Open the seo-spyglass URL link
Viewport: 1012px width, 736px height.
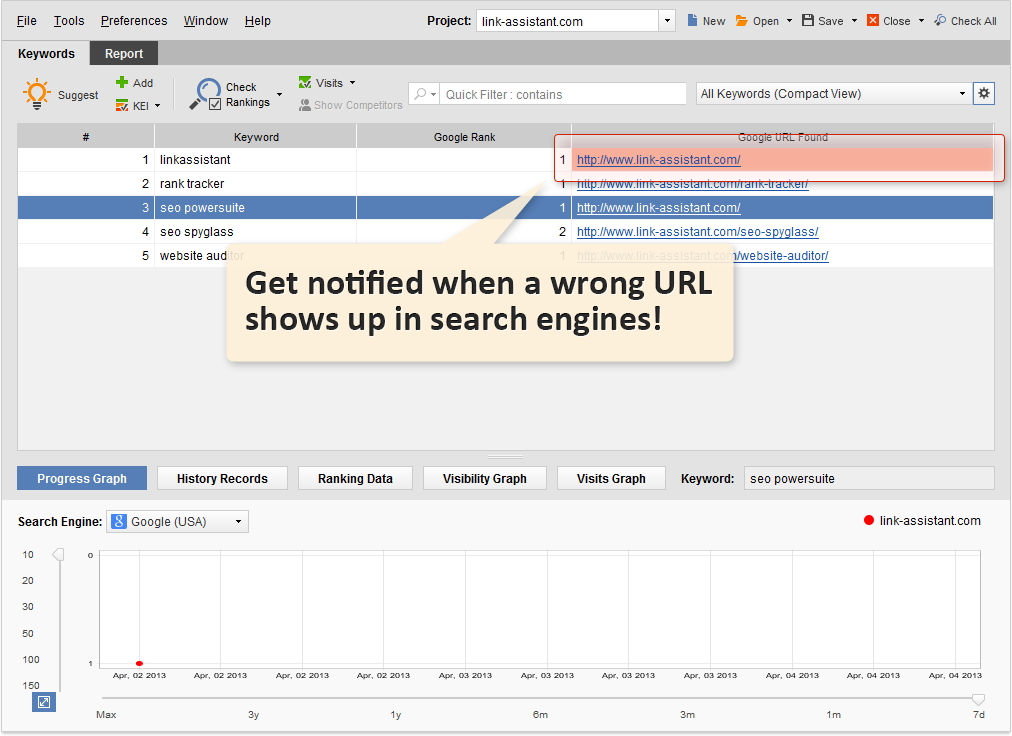coord(697,232)
